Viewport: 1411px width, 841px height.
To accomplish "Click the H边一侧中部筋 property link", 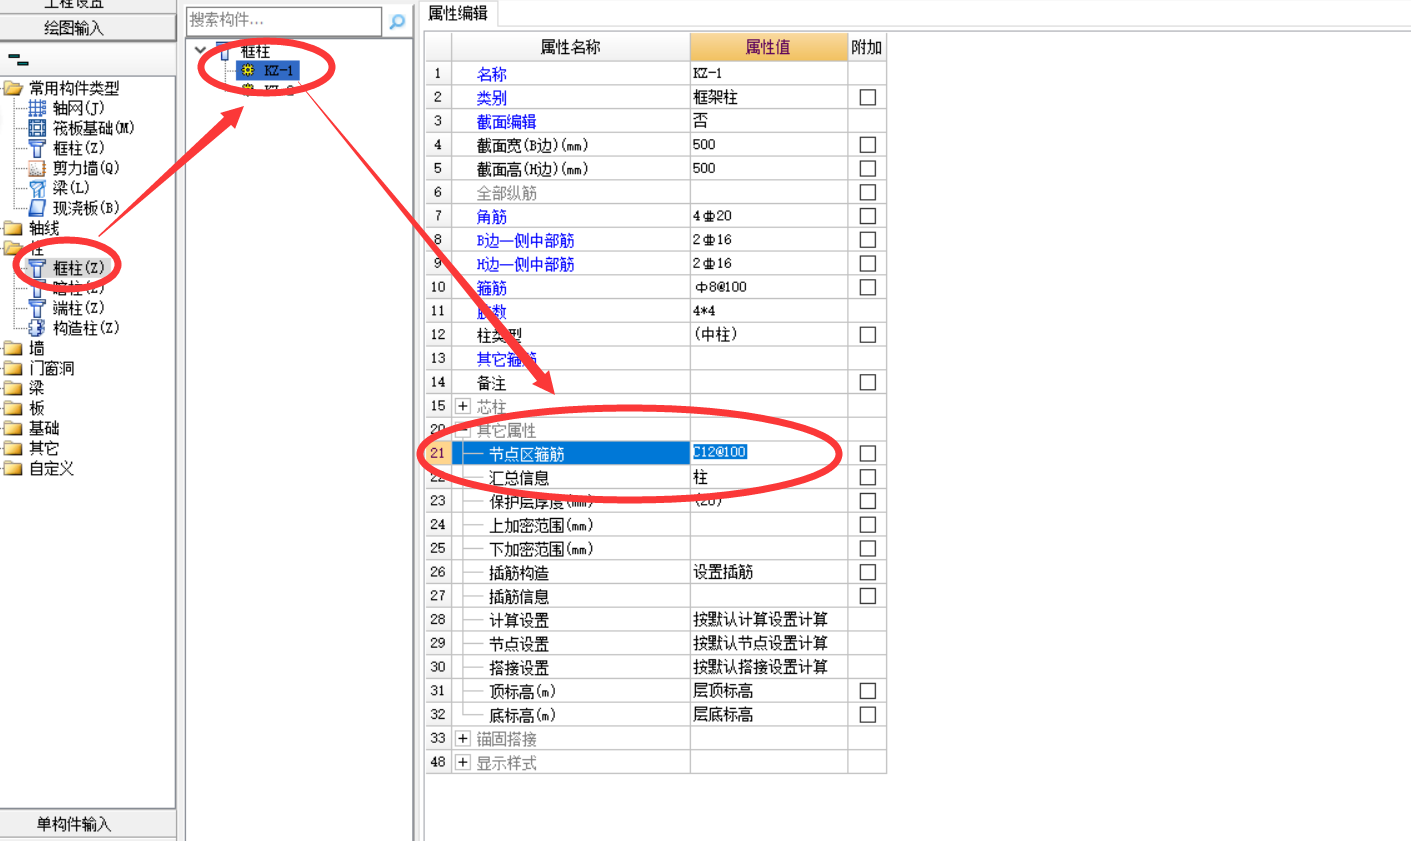I will (525, 264).
